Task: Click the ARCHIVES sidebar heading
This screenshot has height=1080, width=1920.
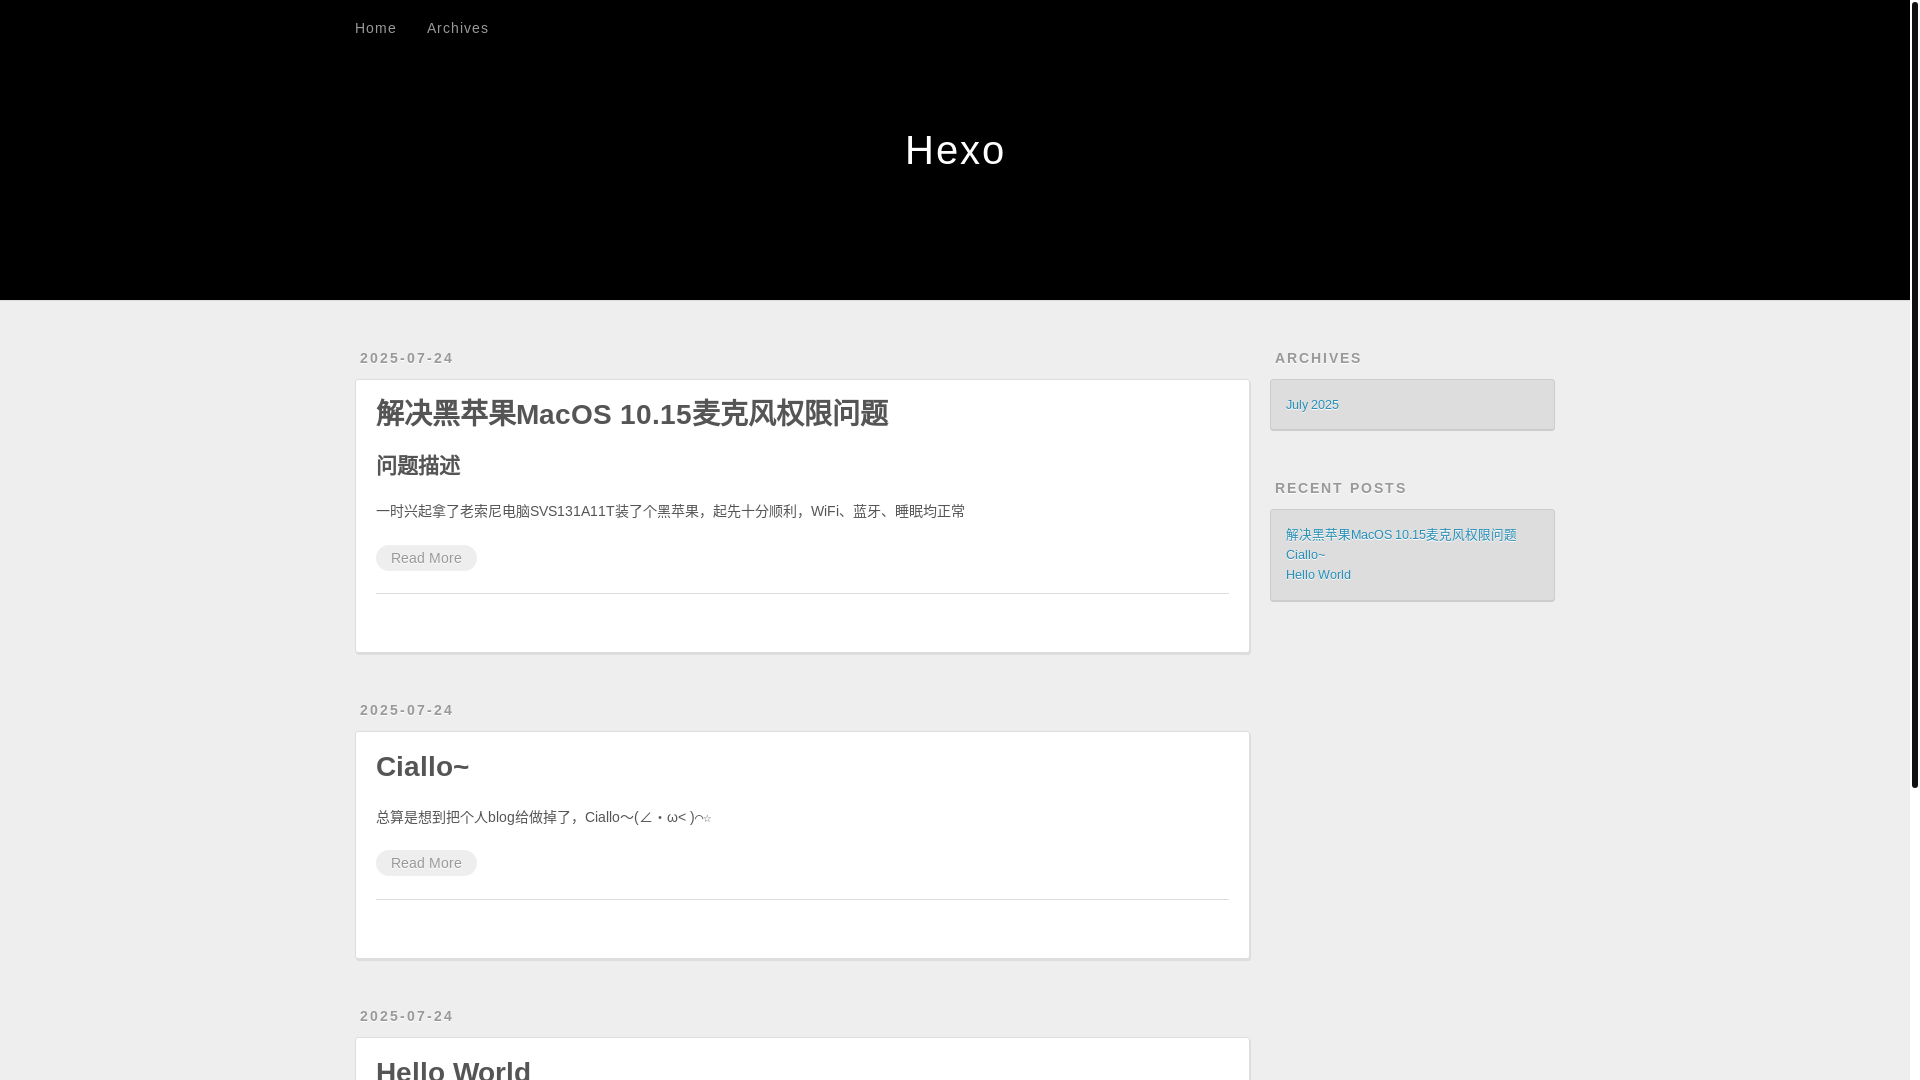Action: pyautogui.click(x=1318, y=358)
